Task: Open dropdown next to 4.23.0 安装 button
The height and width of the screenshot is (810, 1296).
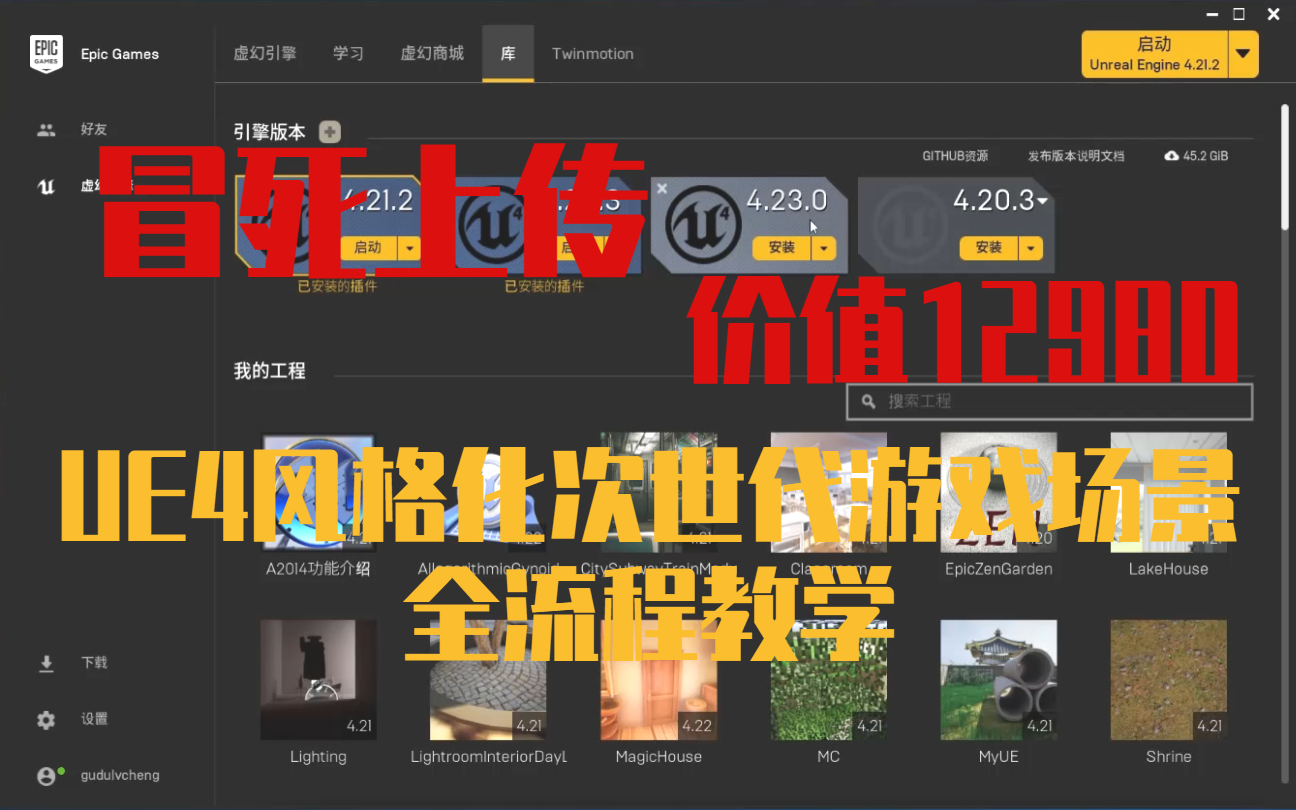Action: (824, 248)
